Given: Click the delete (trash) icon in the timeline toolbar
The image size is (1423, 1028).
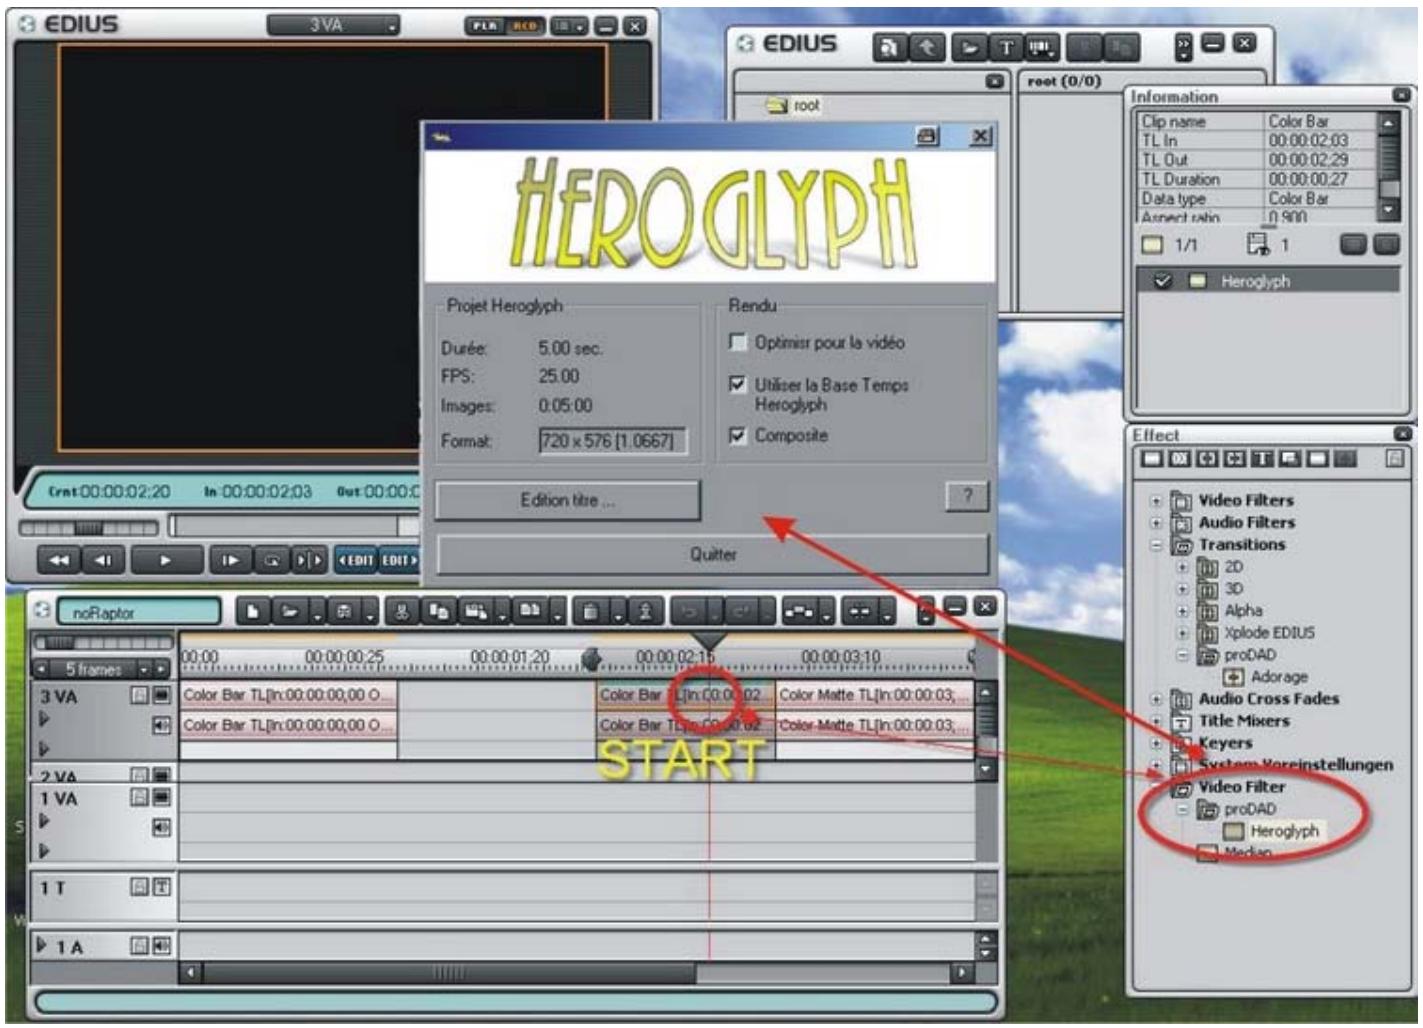Looking at the screenshot, I should (590, 610).
